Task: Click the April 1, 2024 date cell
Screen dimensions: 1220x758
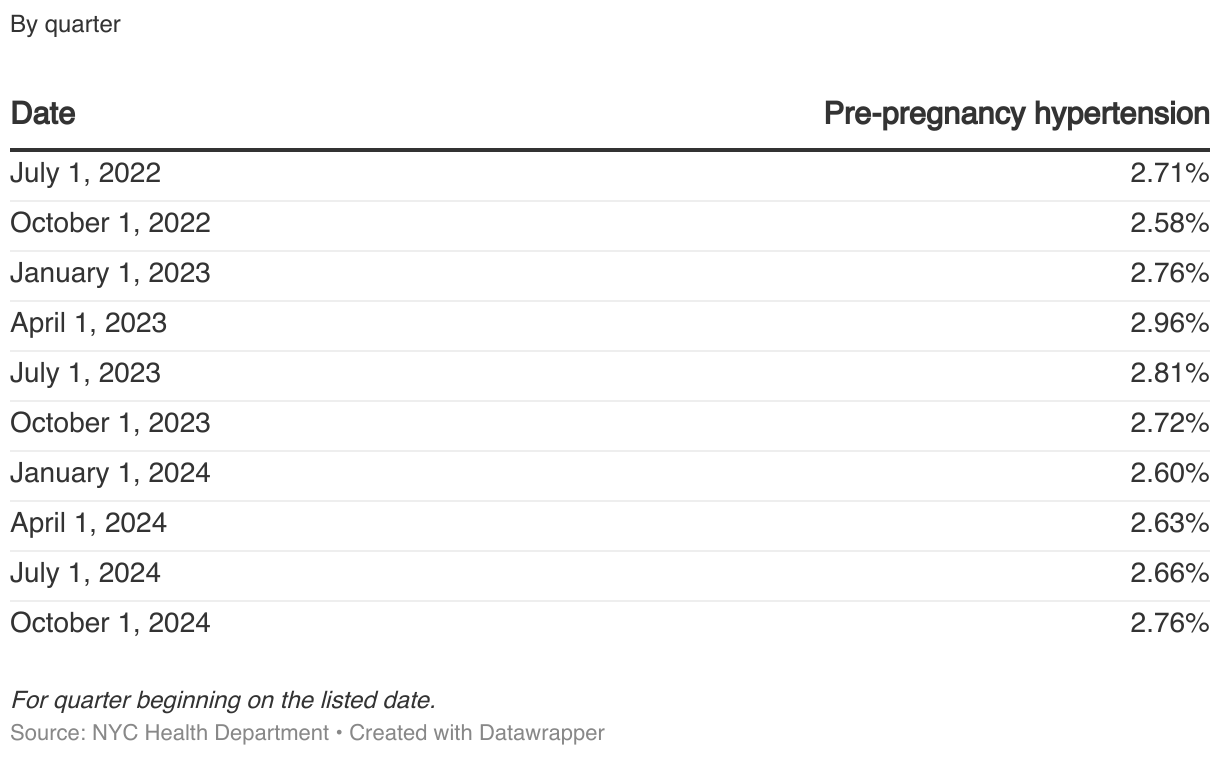Action: pyautogui.click(x=88, y=523)
